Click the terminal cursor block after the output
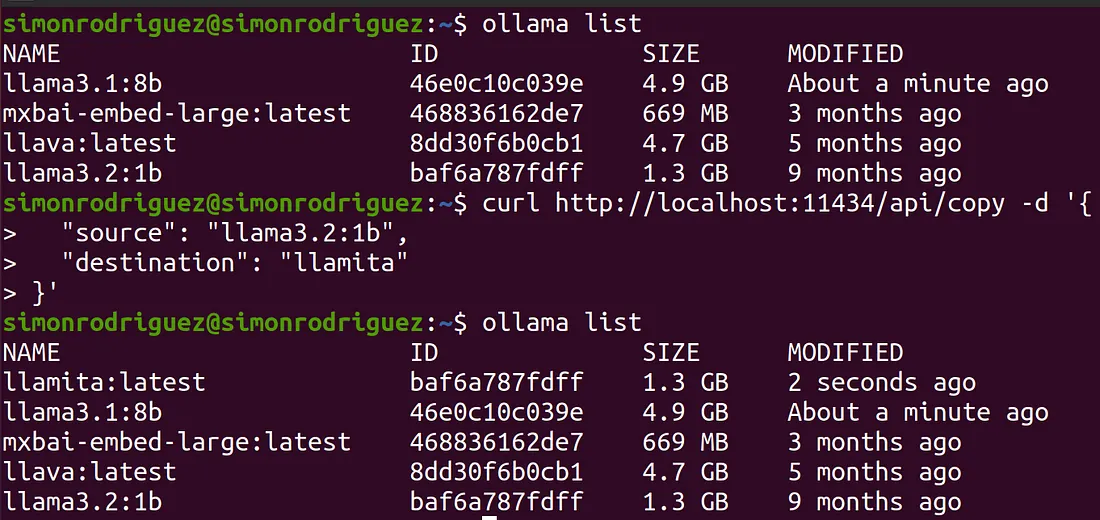The width and height of the screenshot is (1100, 520). (489, 516)
